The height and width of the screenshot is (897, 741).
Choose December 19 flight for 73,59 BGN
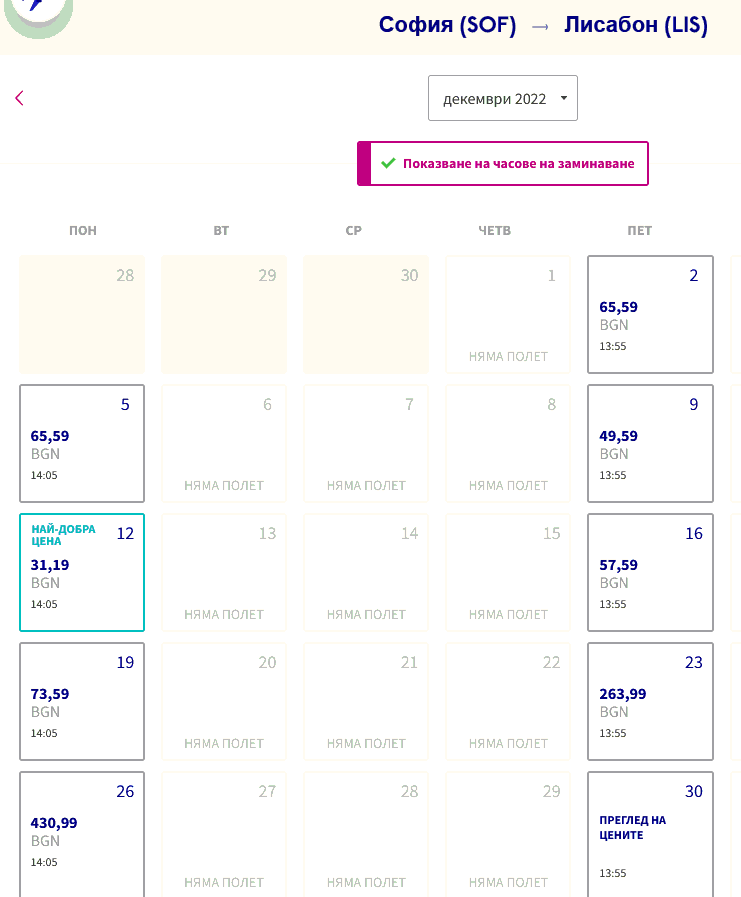click(x=82, y=701)
